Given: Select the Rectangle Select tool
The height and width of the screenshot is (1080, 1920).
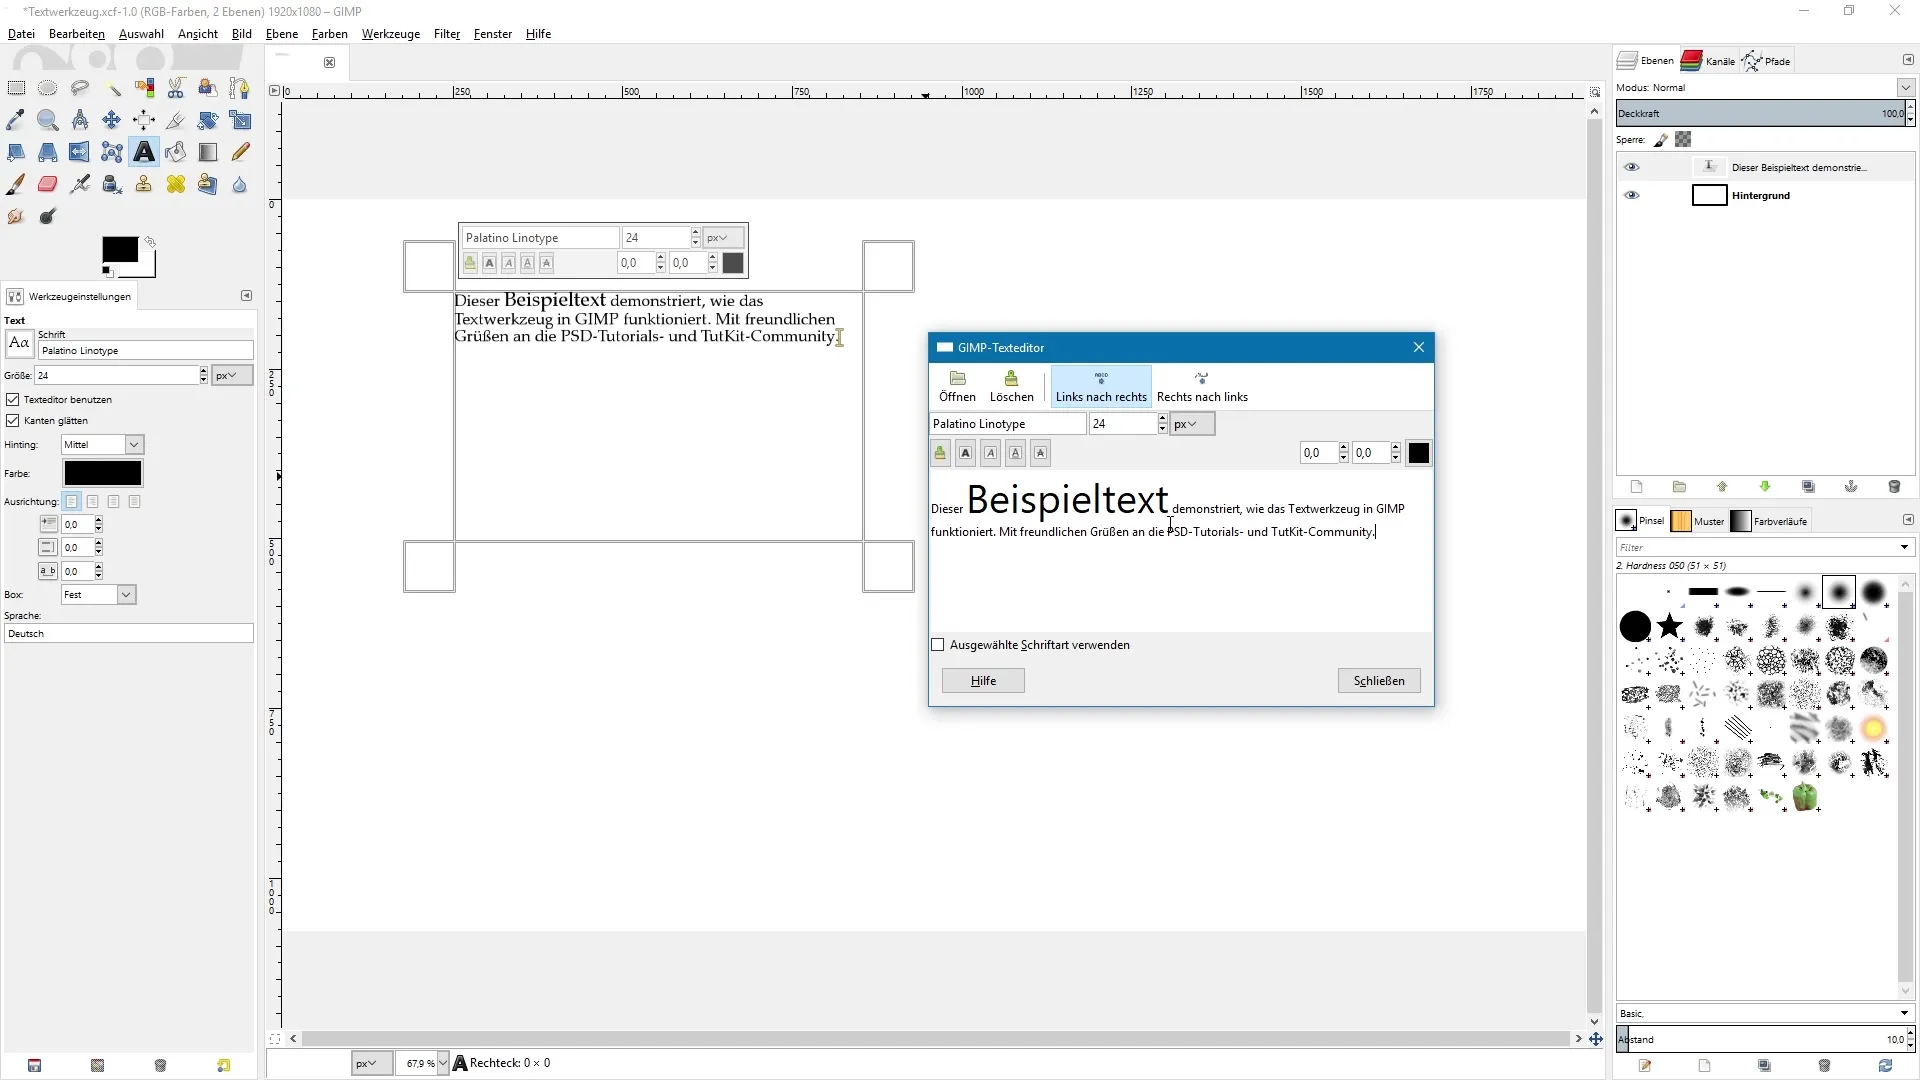Looking at the screenshot, I should (x=16, y=89).
